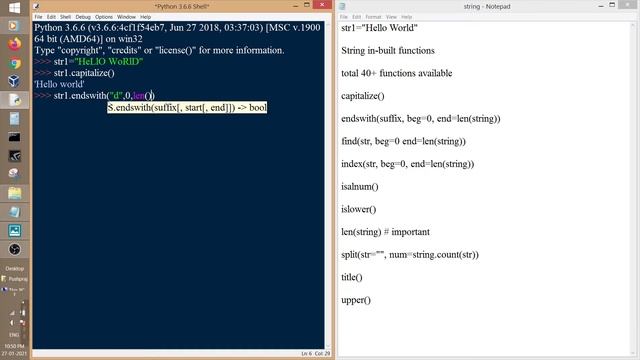Image resolution: width=640 pixels, height=360 pixels.
Task: Open Debug menu in Python Shell
Action: (83, 17)
